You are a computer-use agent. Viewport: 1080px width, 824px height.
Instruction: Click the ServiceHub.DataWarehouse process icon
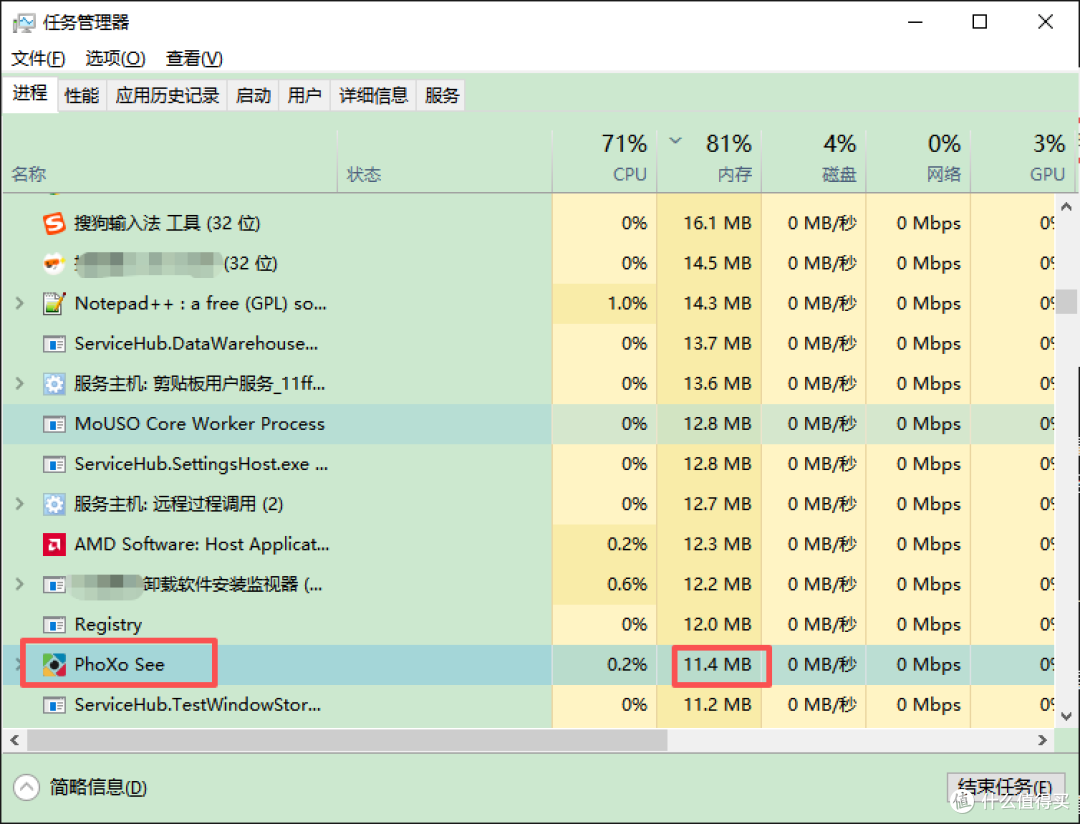(x=54, y=344)
